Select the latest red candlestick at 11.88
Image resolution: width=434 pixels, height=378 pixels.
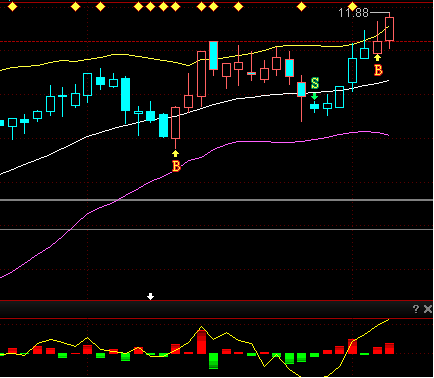pos(389,29)
